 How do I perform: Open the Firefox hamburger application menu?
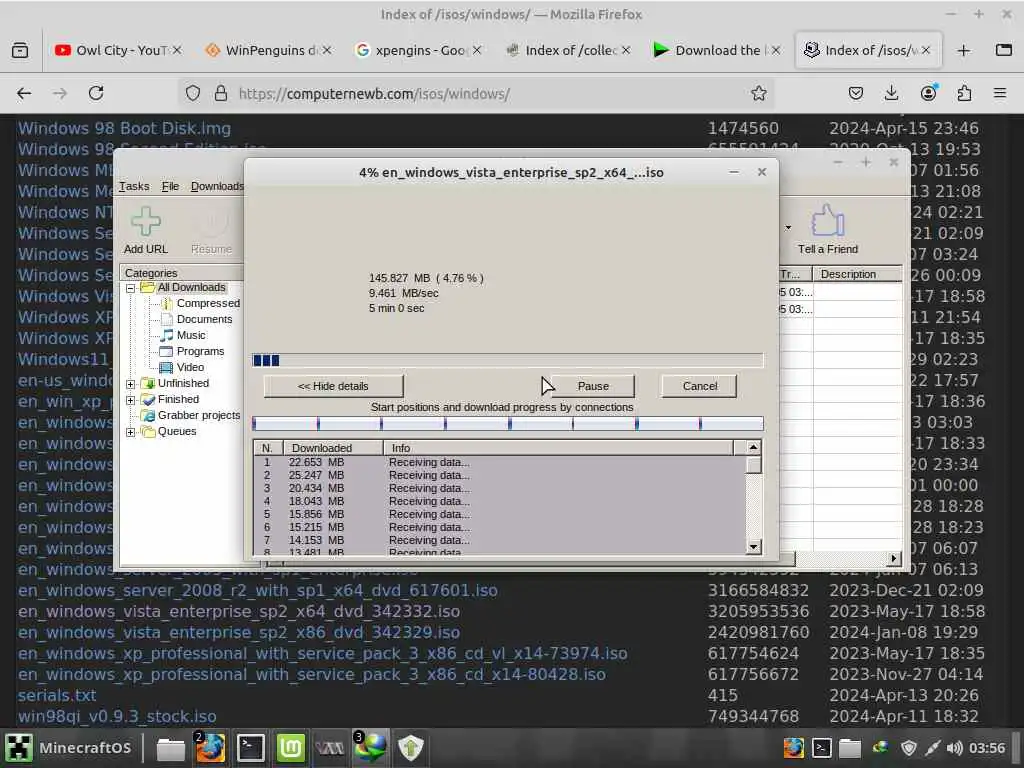pyautogui.click(x=1000, y=93)
